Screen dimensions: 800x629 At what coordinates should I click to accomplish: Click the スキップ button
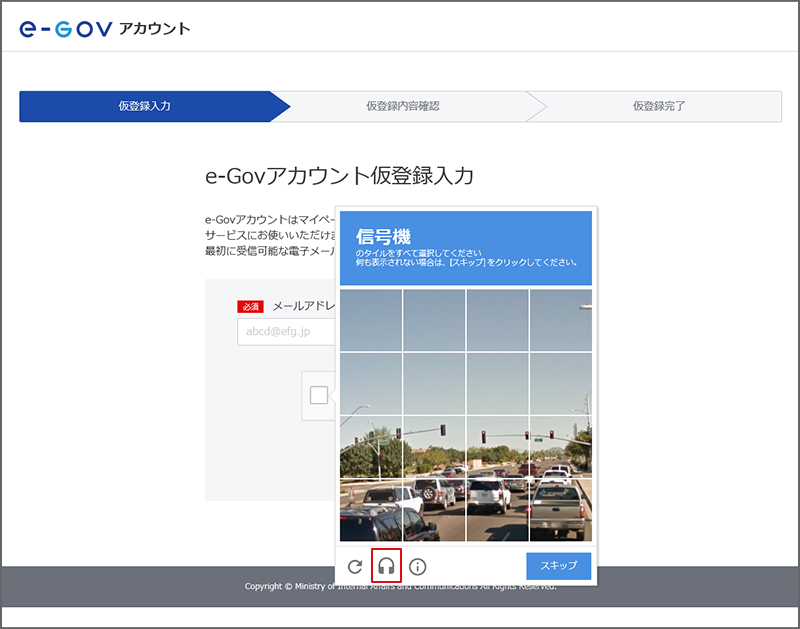click(x=559, y=566)
